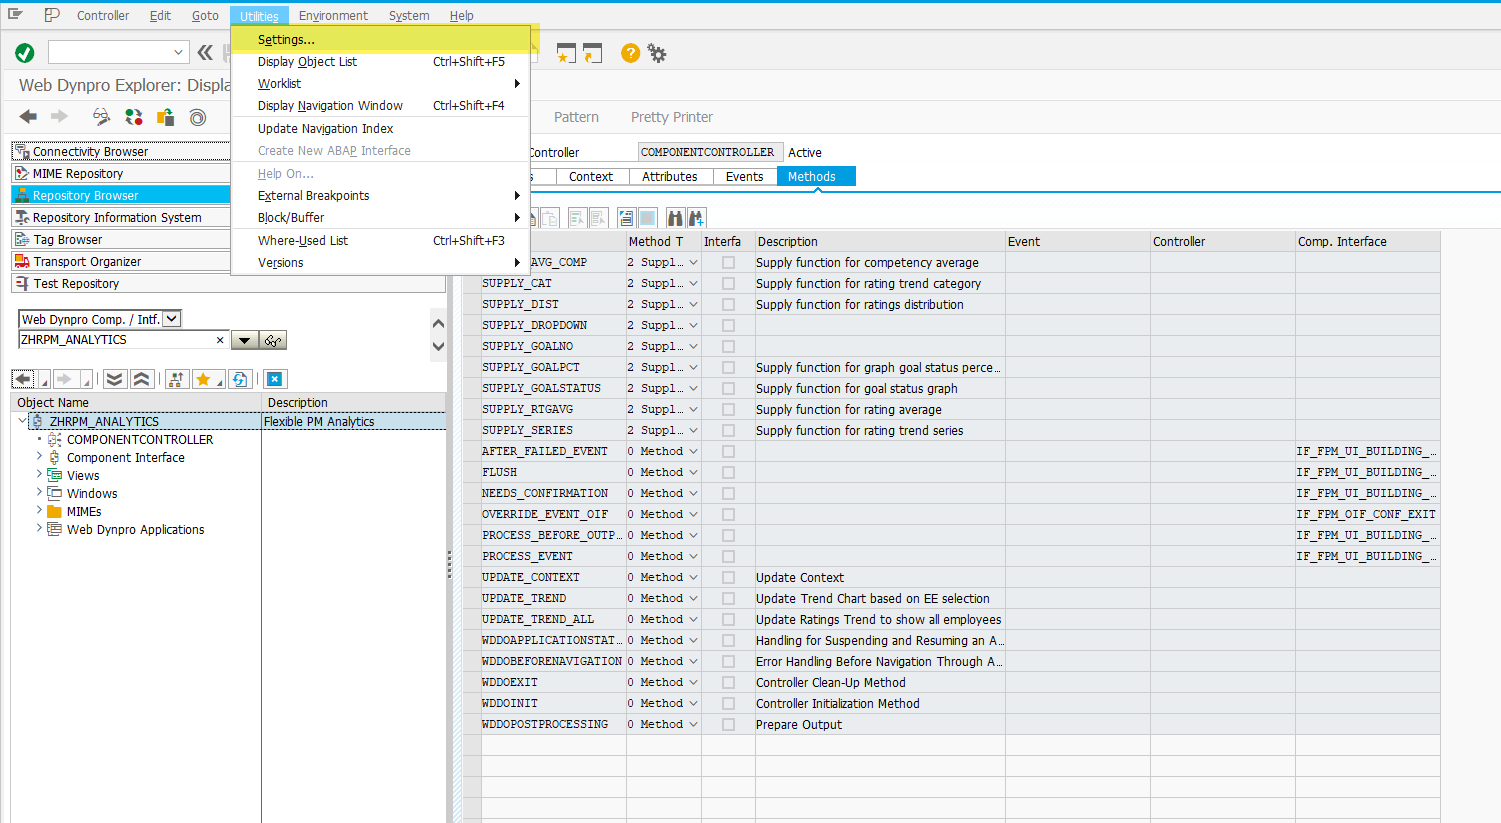Click the Views node icon in tree

pos(55,475)
